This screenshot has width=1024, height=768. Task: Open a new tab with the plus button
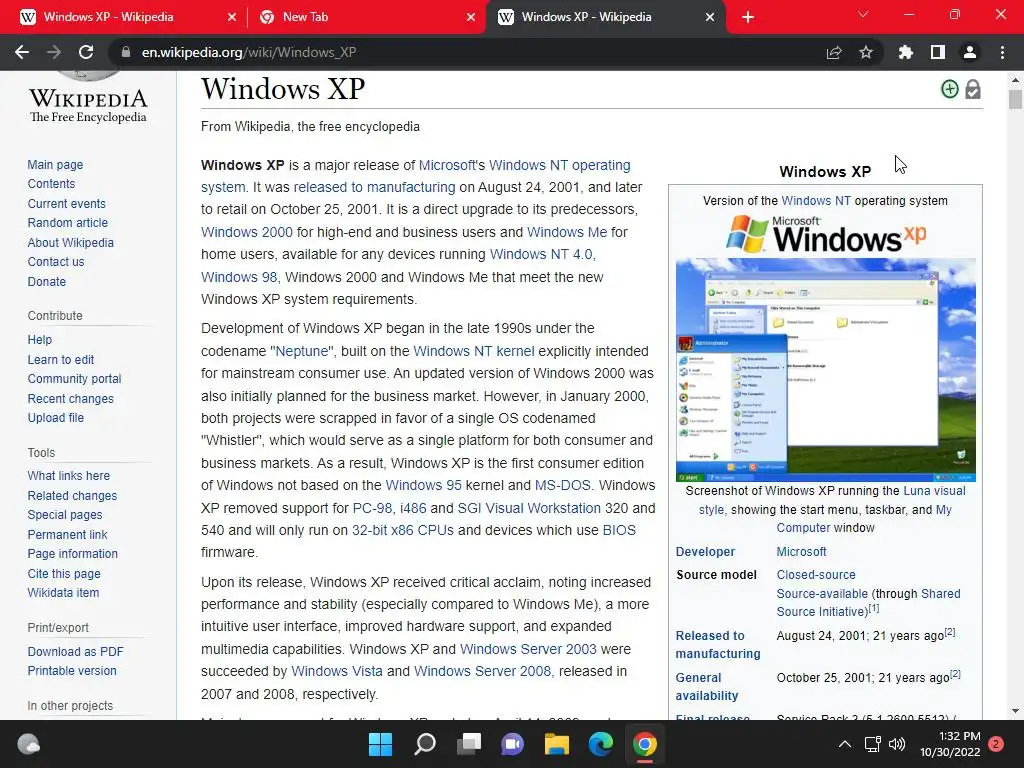[748, 18]
